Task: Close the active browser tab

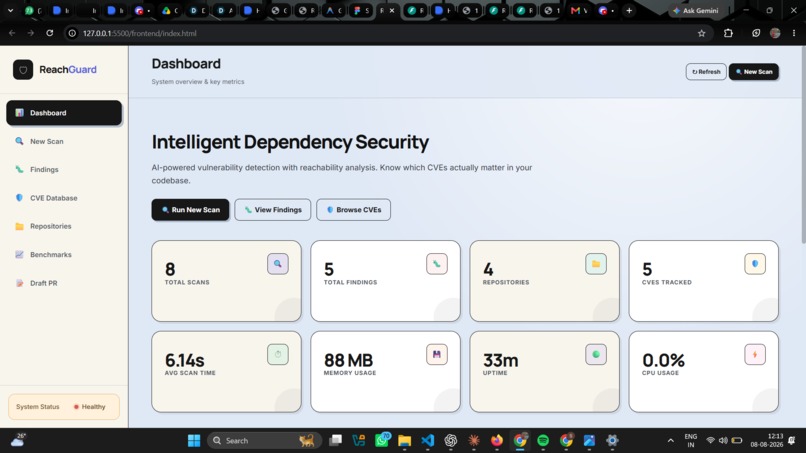Action: point(392,10)
